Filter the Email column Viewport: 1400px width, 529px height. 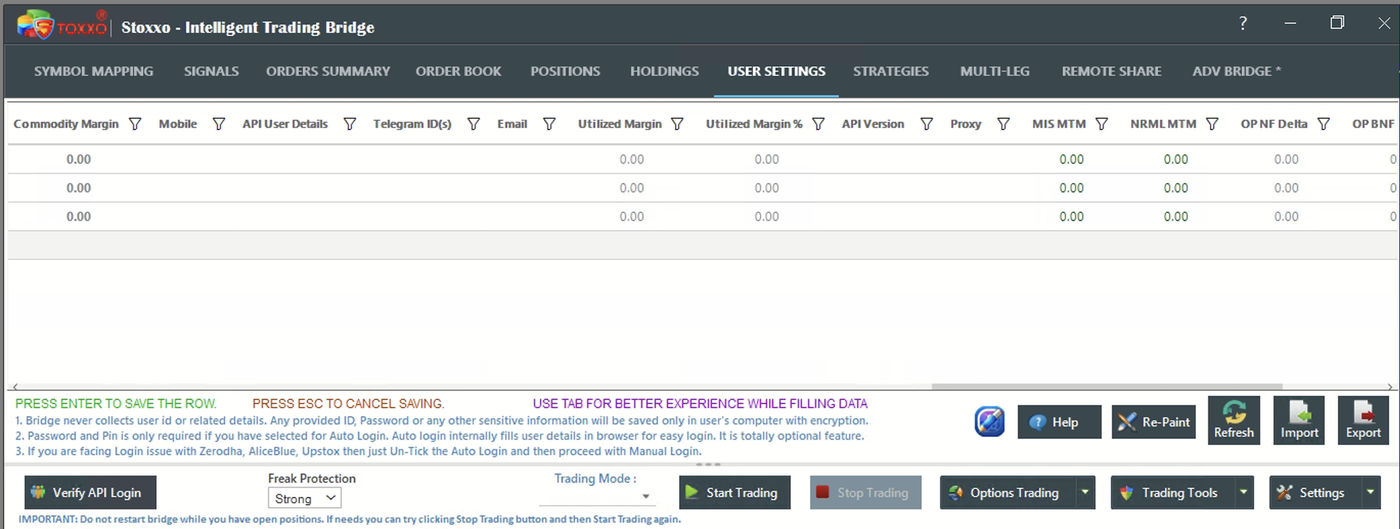[549, 124]
